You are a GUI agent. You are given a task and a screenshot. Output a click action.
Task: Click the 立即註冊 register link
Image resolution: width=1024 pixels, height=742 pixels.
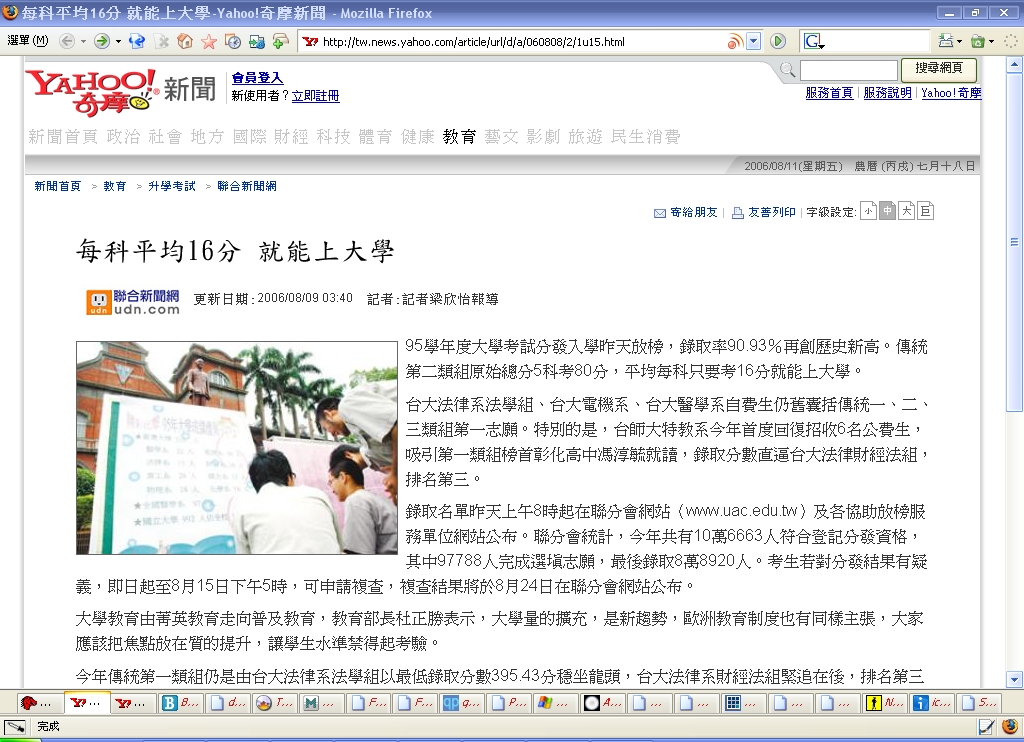point(315,96)
